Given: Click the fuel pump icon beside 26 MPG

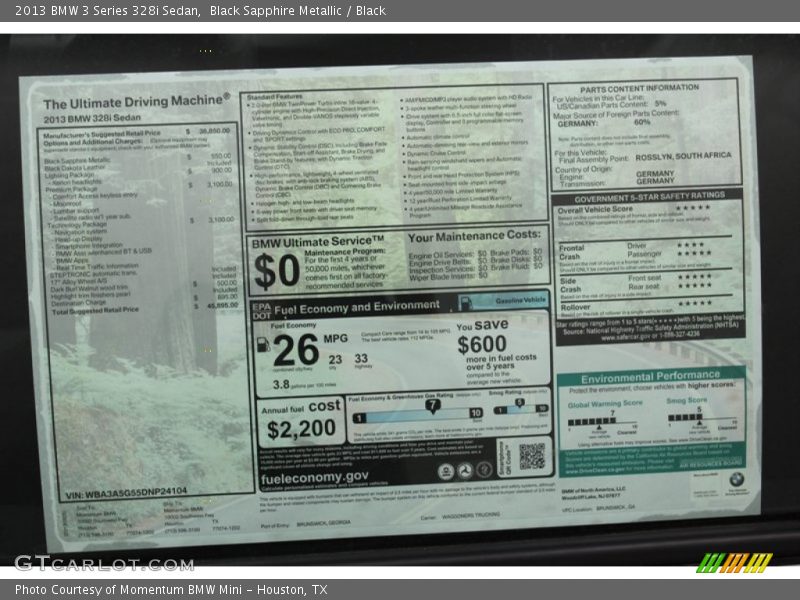Looking at the screenshot, I should (263, 345).
